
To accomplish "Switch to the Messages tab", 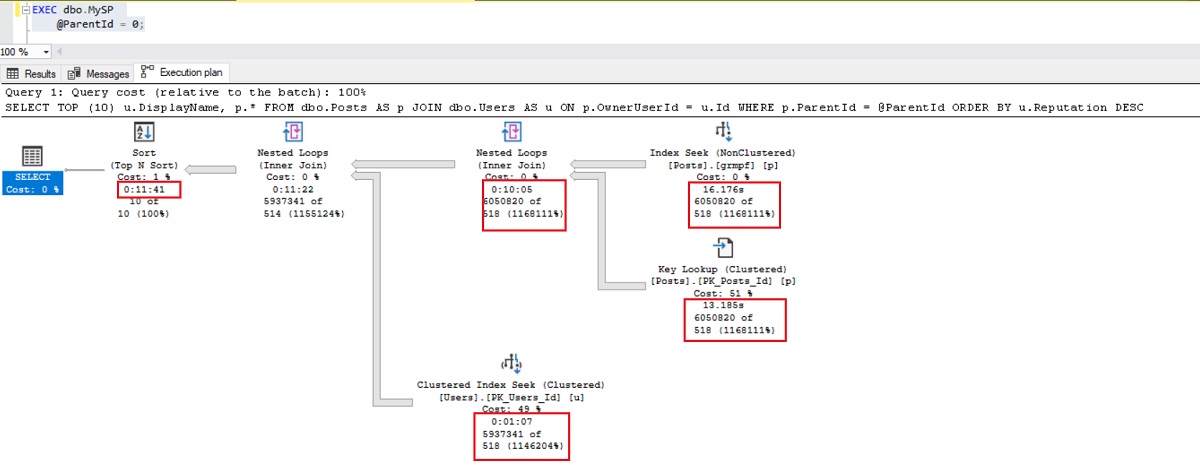I will coord(99,73).
